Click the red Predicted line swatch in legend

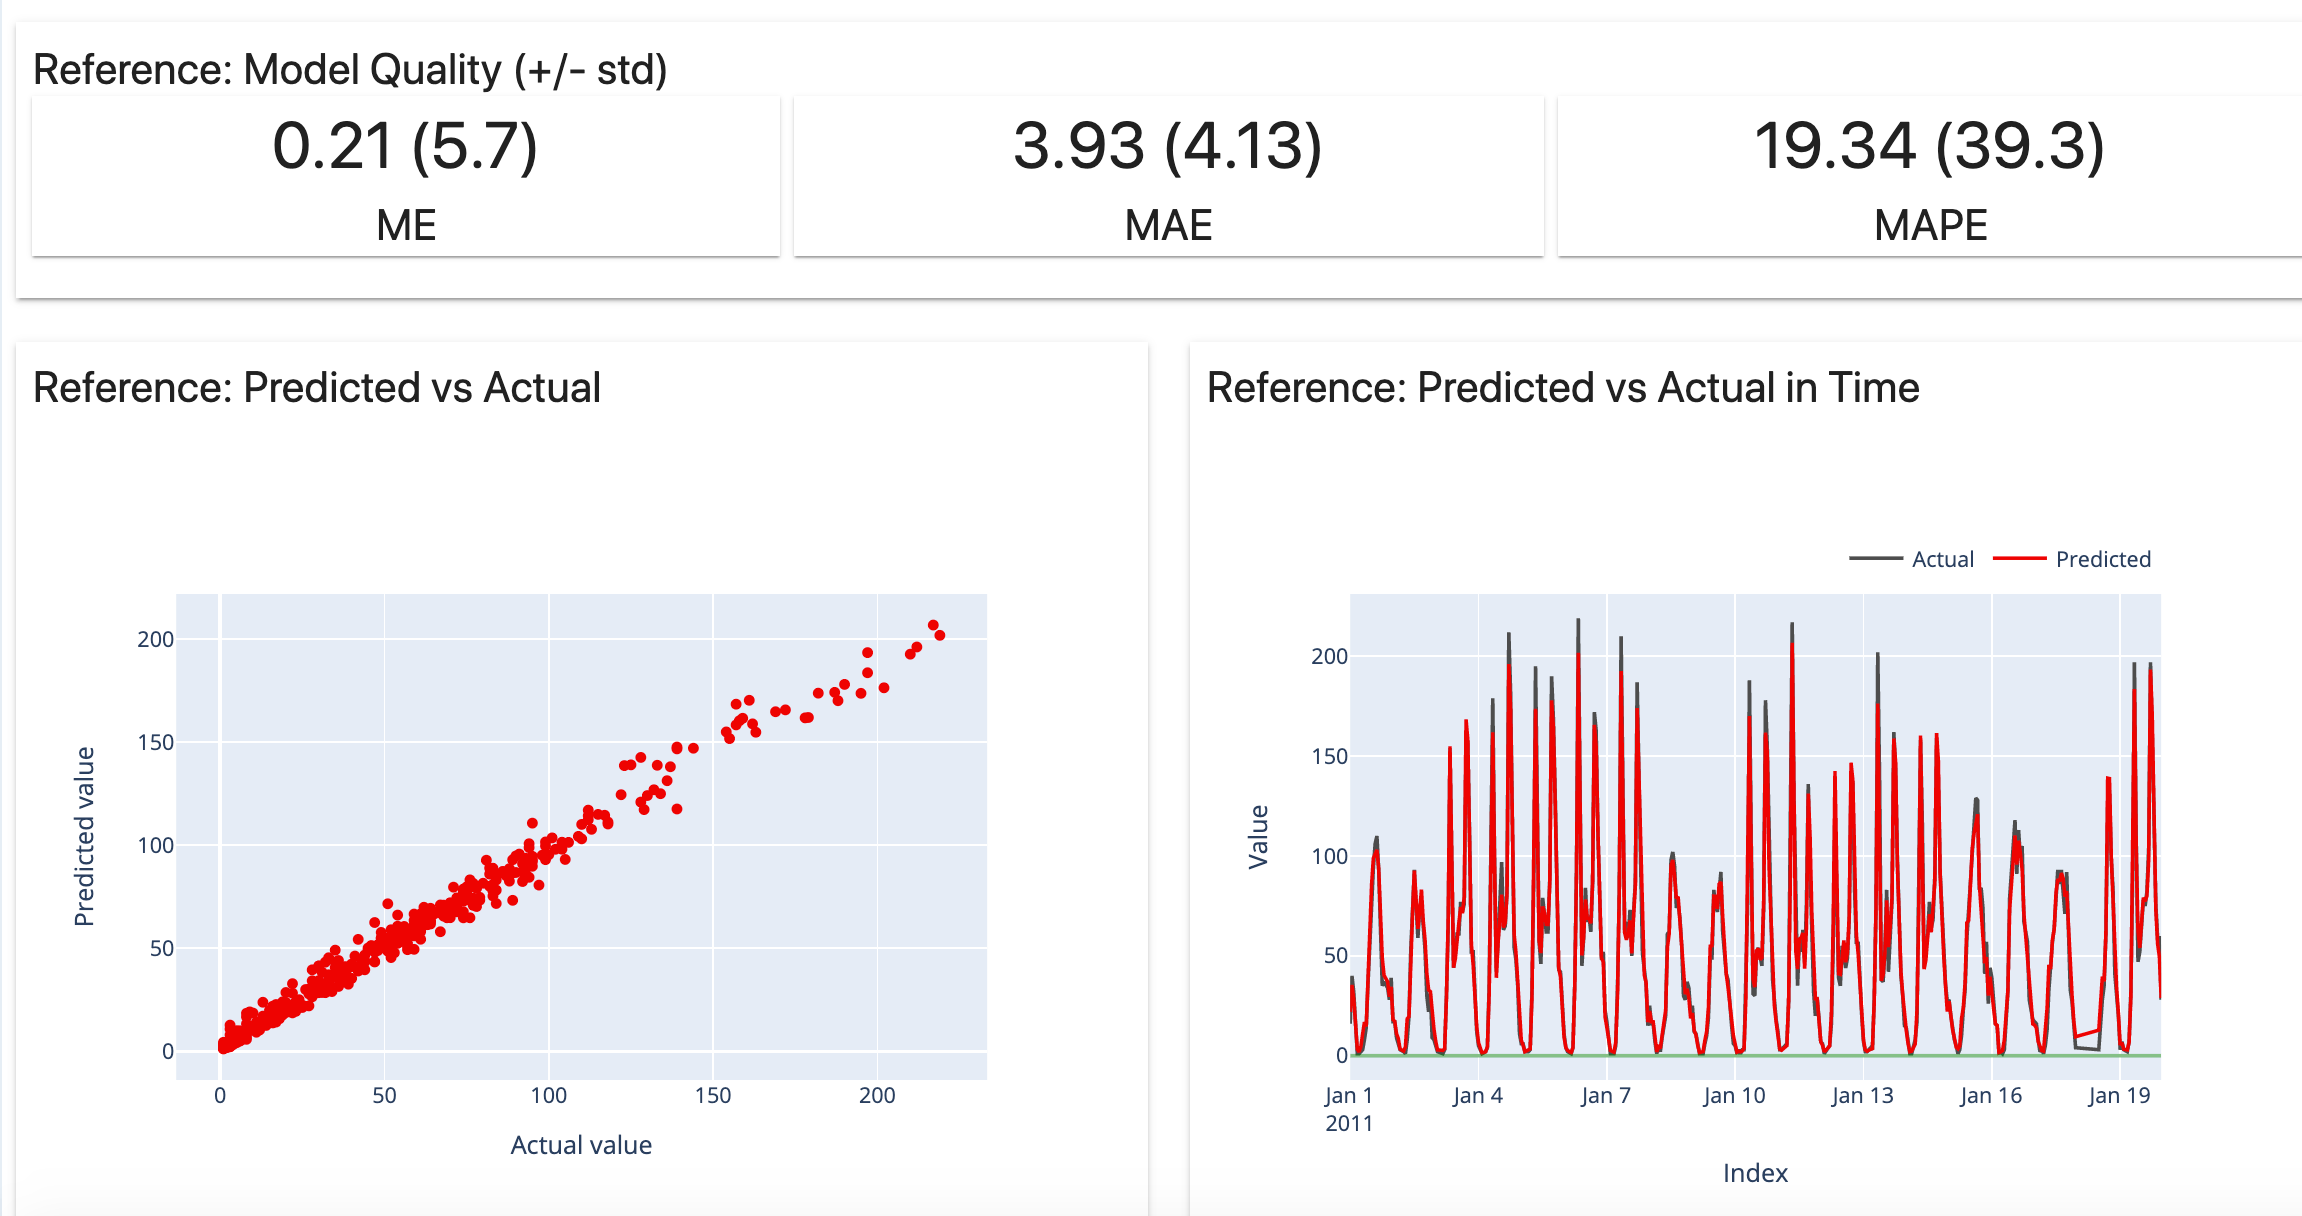point(2019,559)
